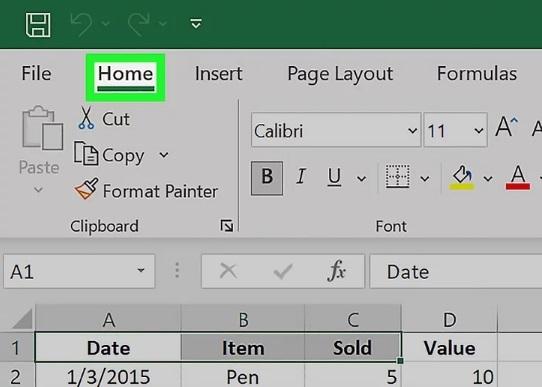This screenshot has height=387, width=542.
Task: Expand the Copy options arrow
Action: [164, 155]
